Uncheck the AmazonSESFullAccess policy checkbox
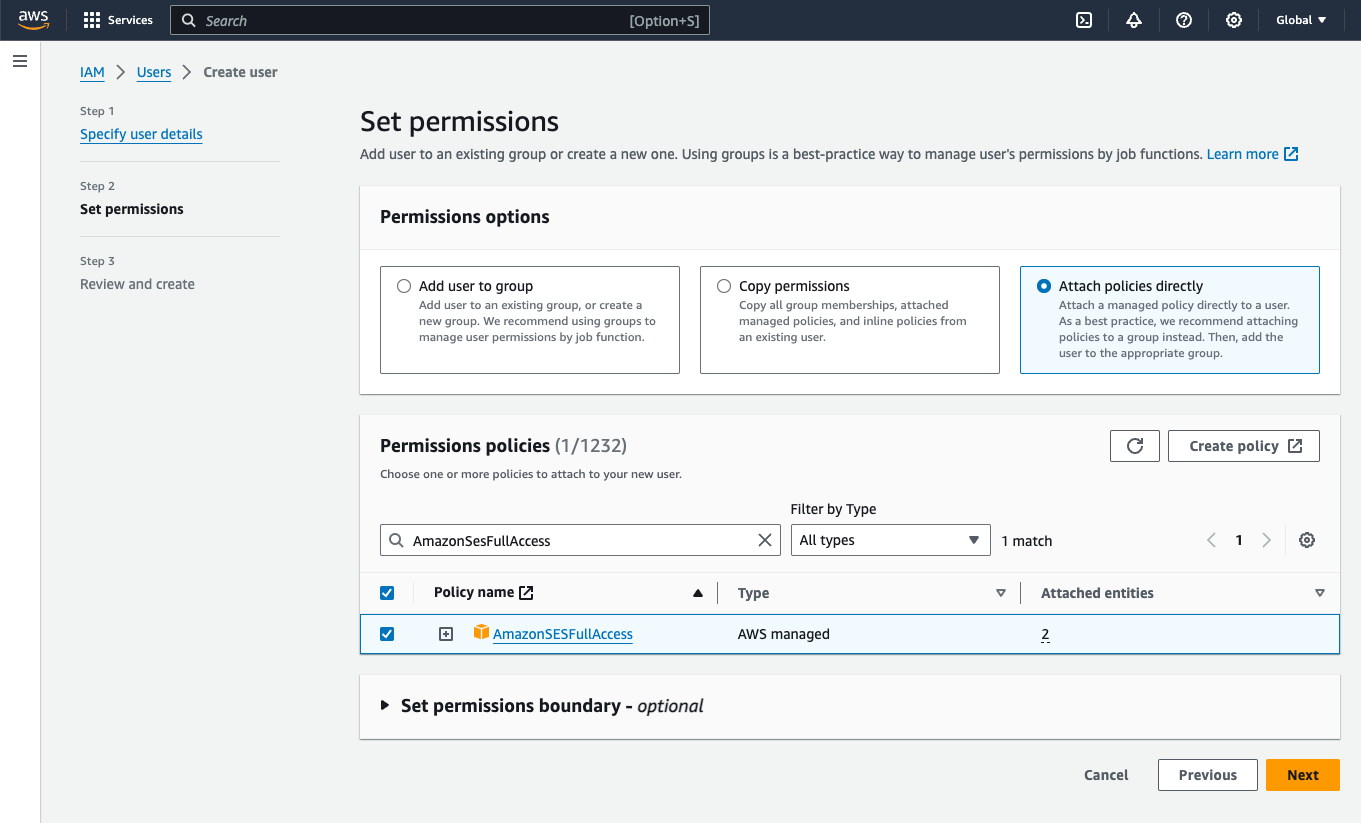This screenshot has height=823, width=1361. click(387, 634)
